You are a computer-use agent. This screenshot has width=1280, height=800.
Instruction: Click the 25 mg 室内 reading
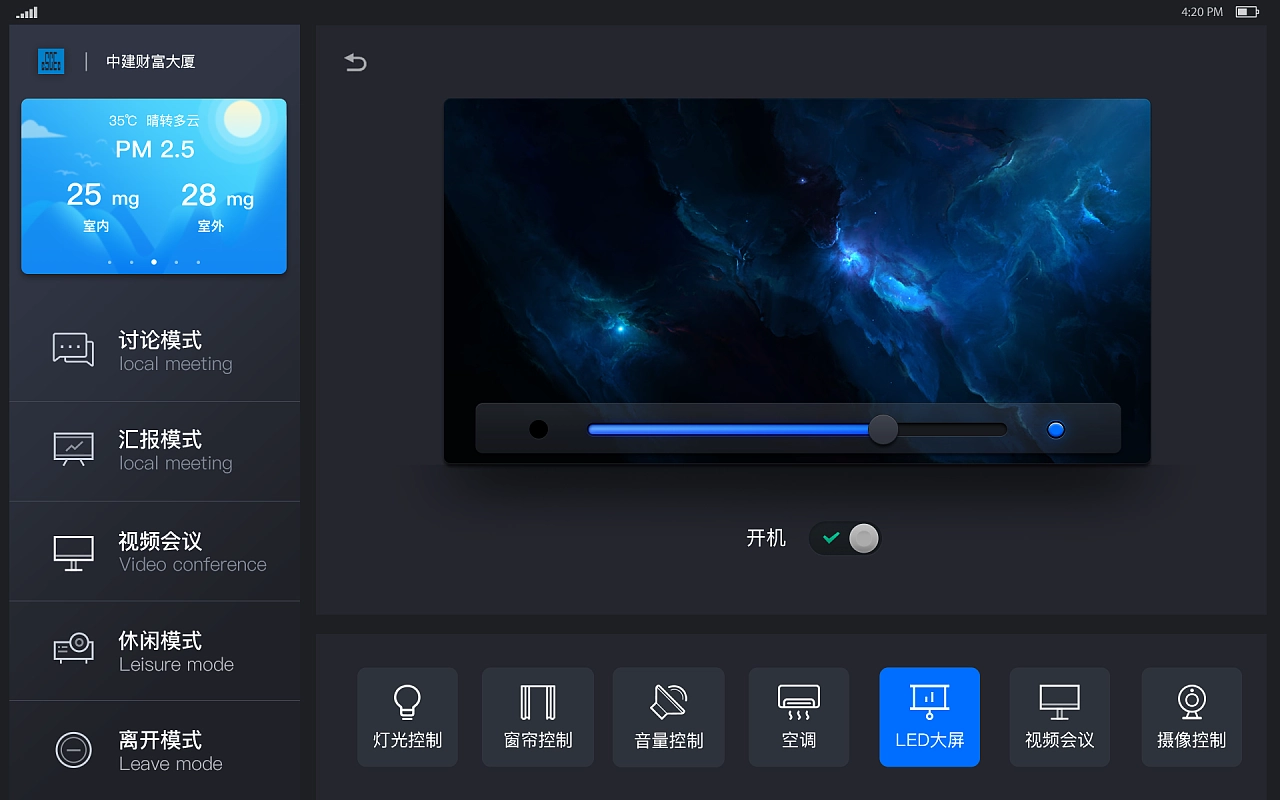(102, 206)
